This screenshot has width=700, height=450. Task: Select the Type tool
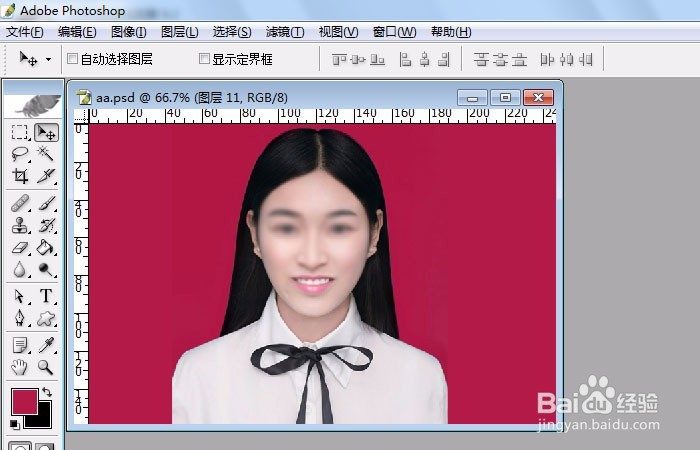(x=46, y=296)
